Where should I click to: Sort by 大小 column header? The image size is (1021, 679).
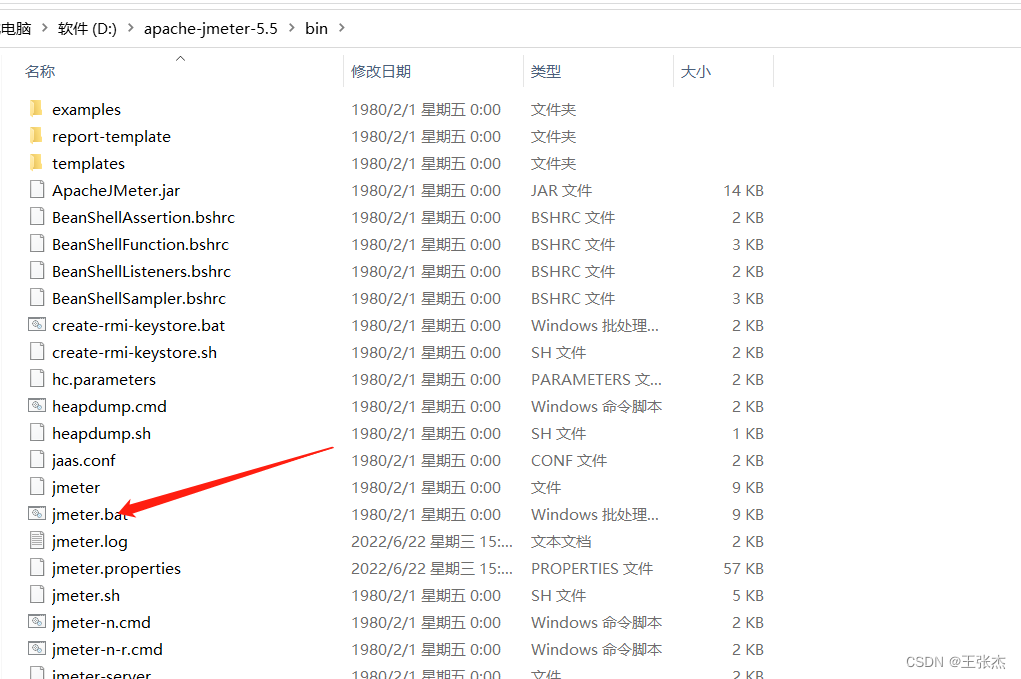tap(695, 71)
